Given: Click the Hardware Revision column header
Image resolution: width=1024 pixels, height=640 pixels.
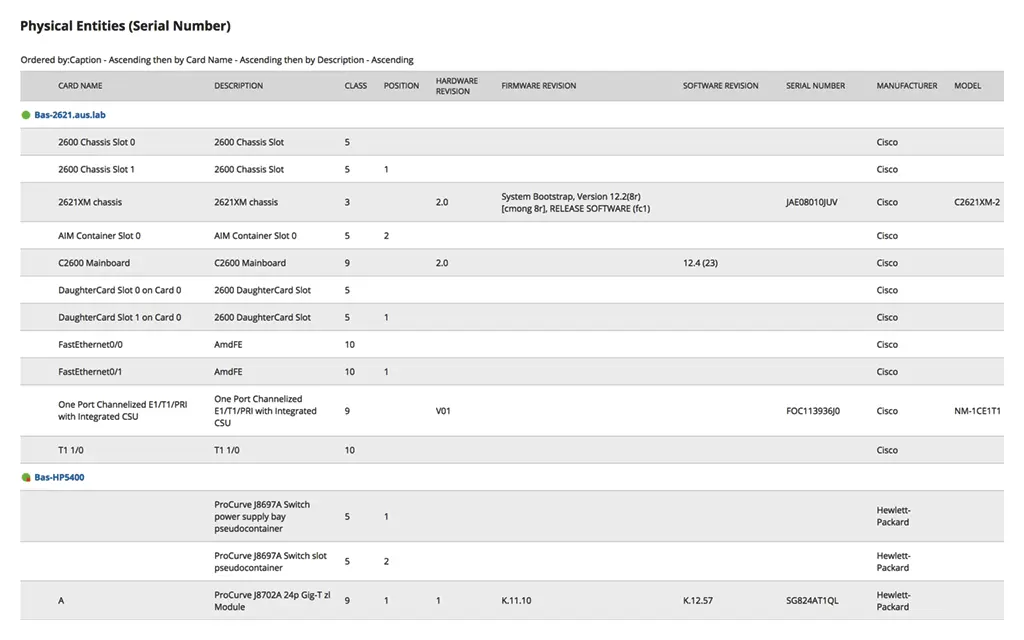Looking at the screenshot, I should click(x=456, y=86).
